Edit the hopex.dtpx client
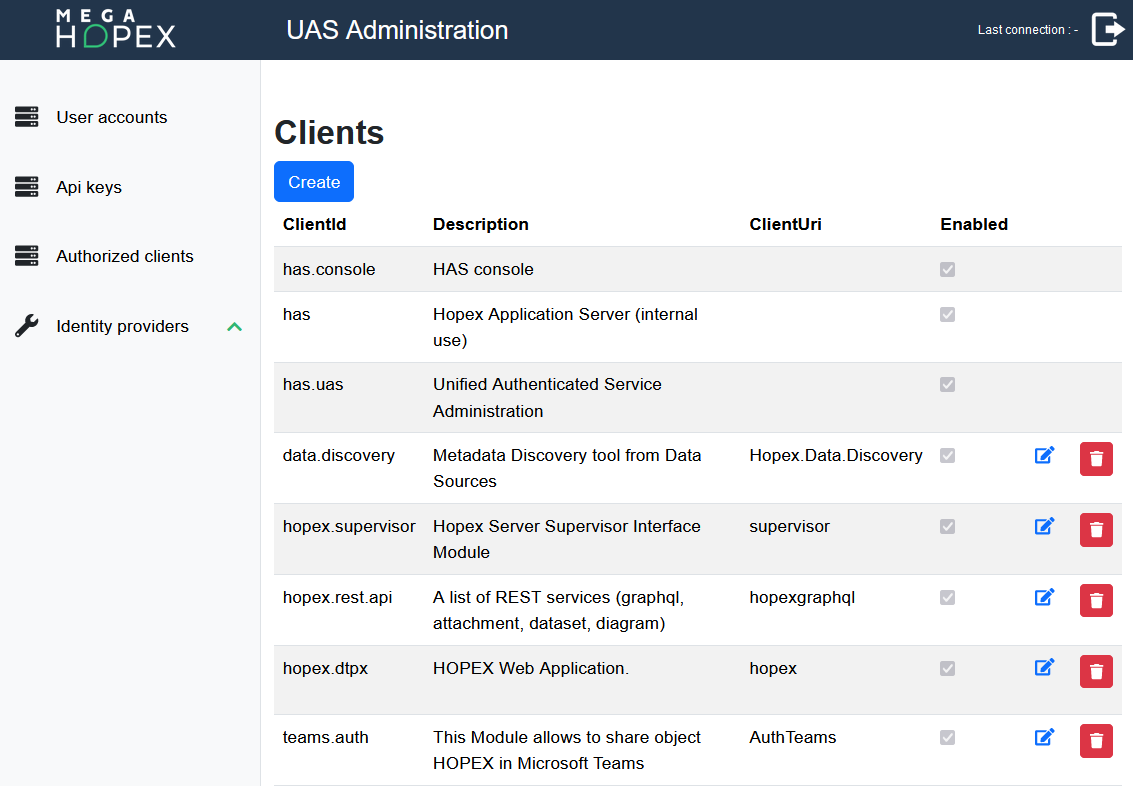The width and height of the screenshot is (1133, 786). [1044, 667]
